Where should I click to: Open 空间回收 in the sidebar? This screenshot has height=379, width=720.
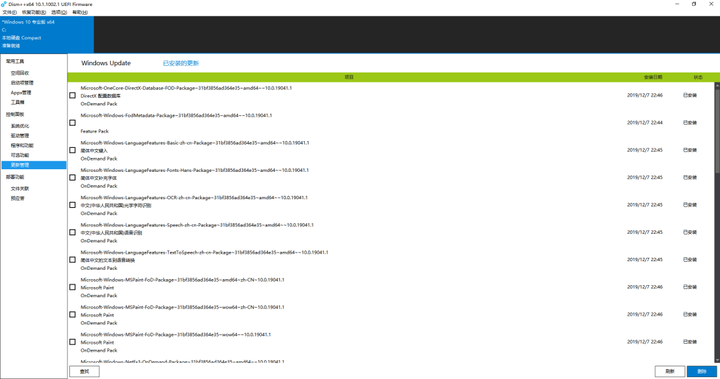pyautogui.click(x=20, y=73)
